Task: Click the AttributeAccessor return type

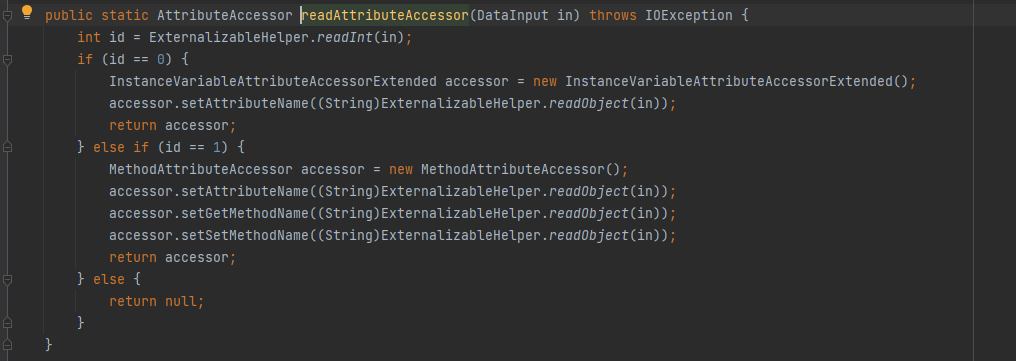Action: [225, 15]
